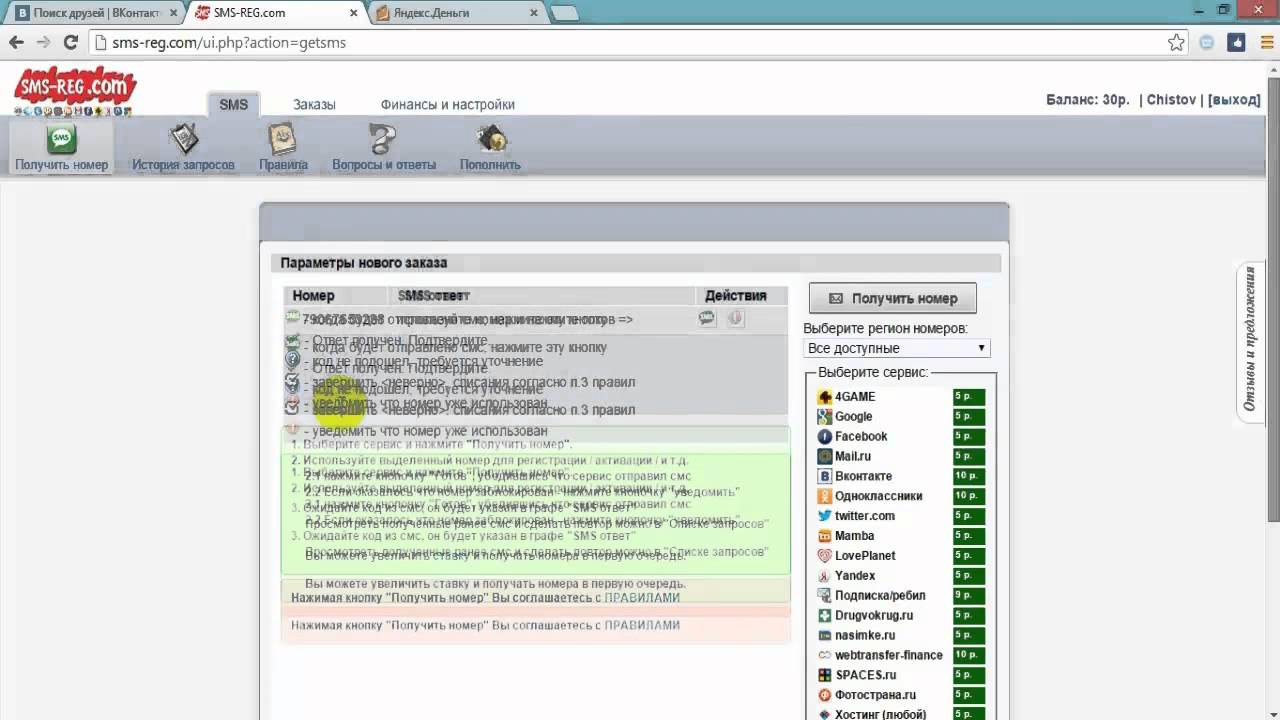Open the Правила icon

pyautogui.click(x=283, y=147)
